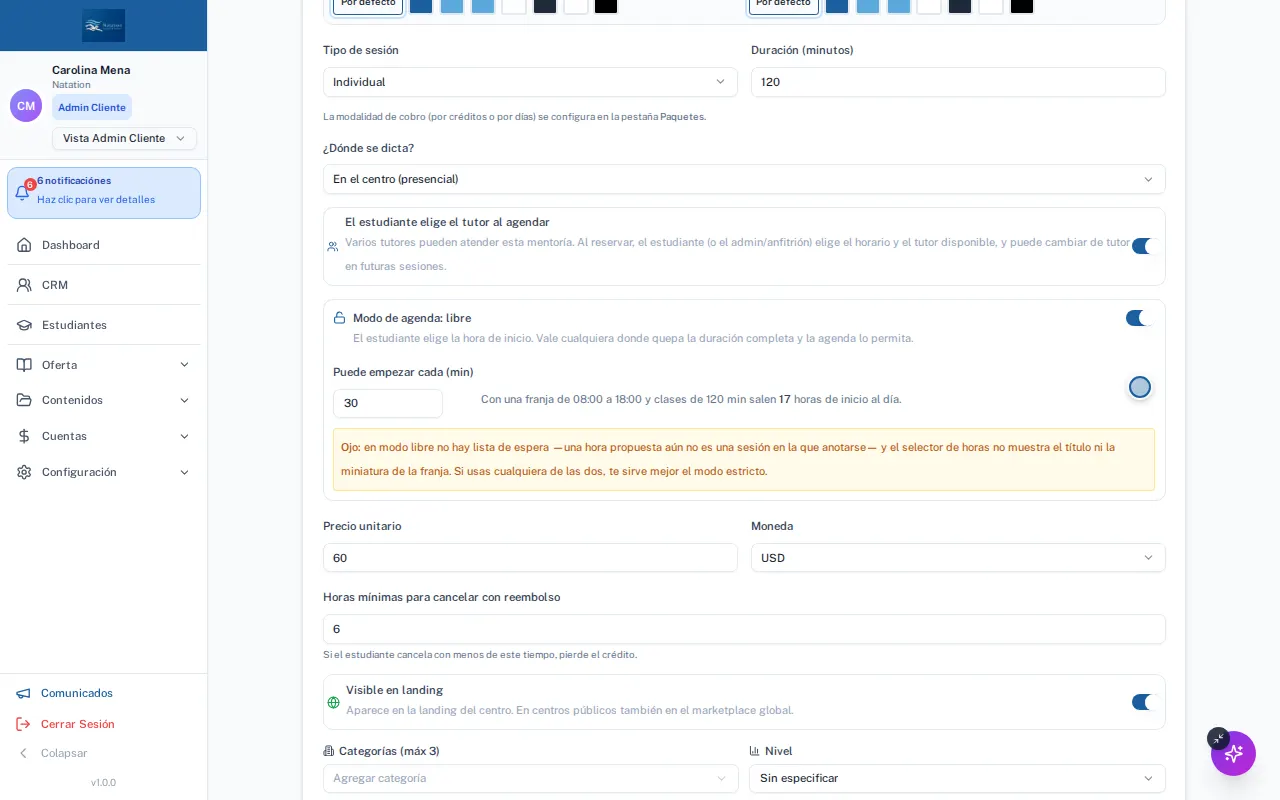Click the people icon beside tutor selection text

pyautogui.click(x=333, y=246)
